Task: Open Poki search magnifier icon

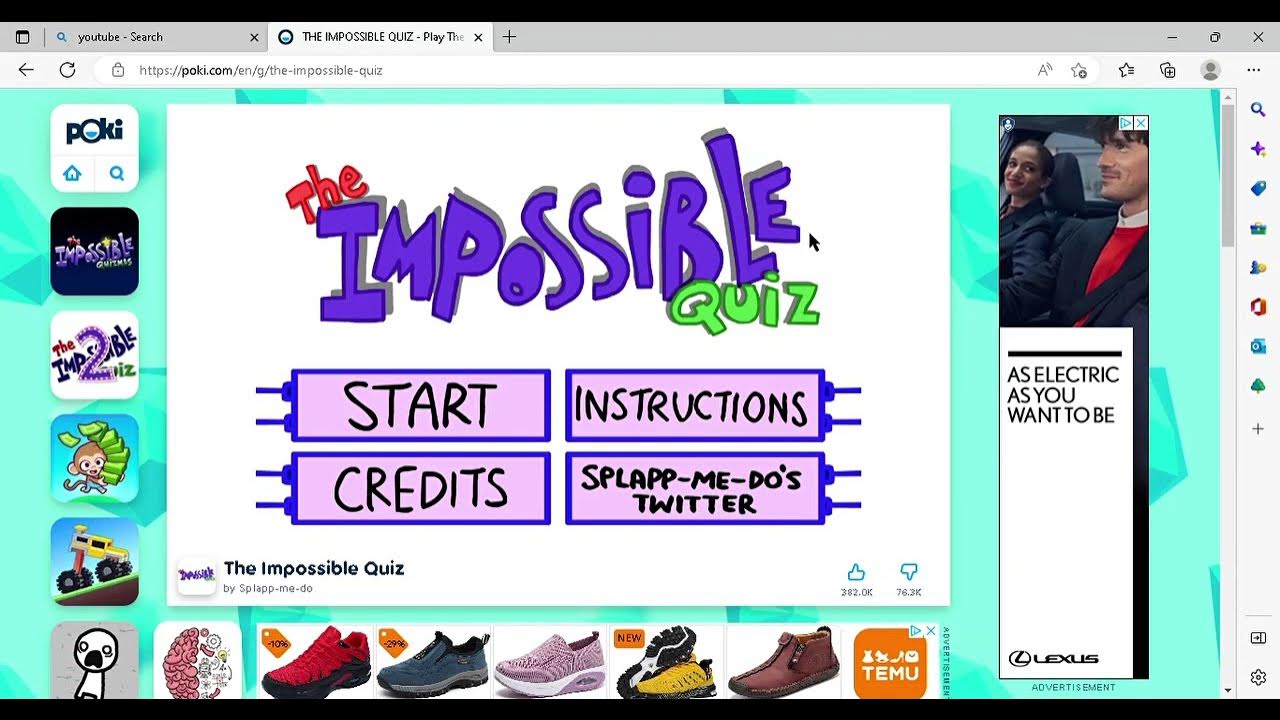Action: (x=117, y=173)
